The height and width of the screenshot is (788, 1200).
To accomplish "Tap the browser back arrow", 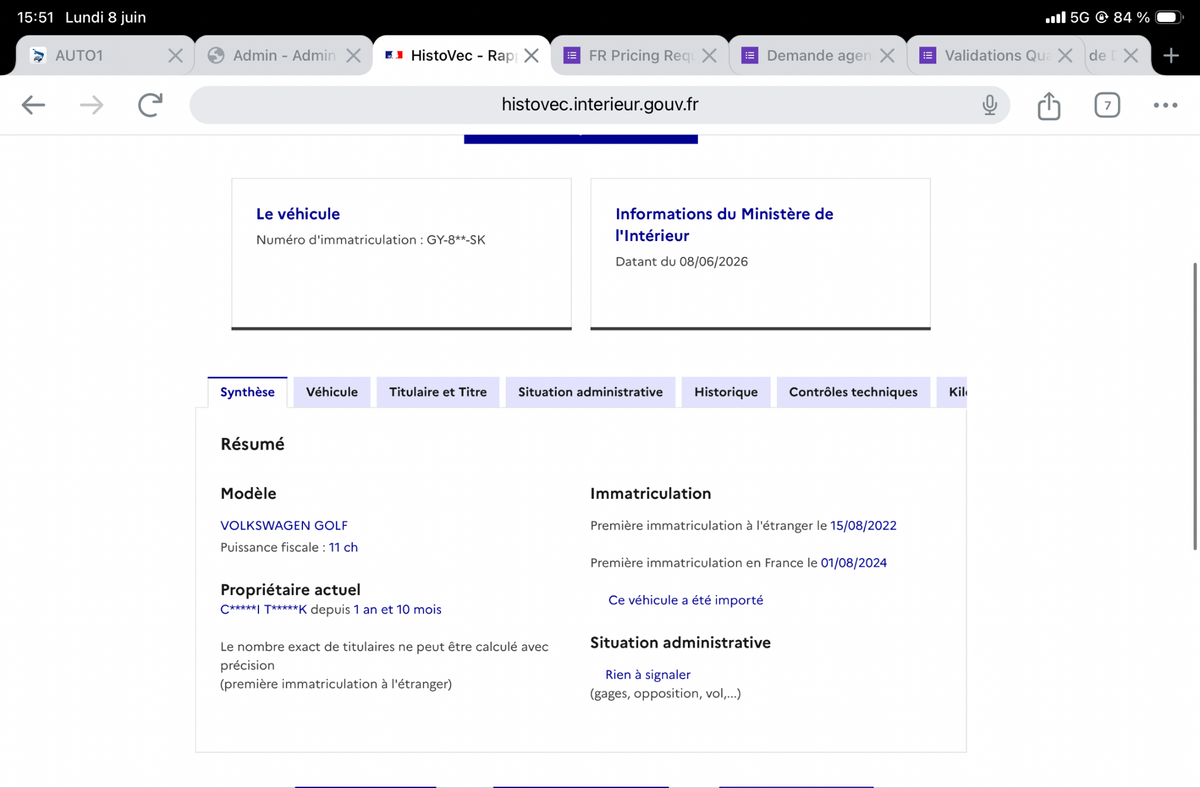I will pyautogui.click(x=34, y=105).
